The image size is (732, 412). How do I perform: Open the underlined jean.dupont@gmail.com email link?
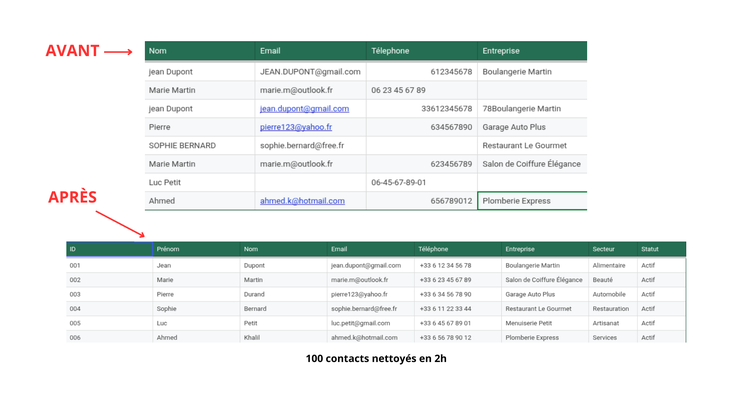coord(304,109)
